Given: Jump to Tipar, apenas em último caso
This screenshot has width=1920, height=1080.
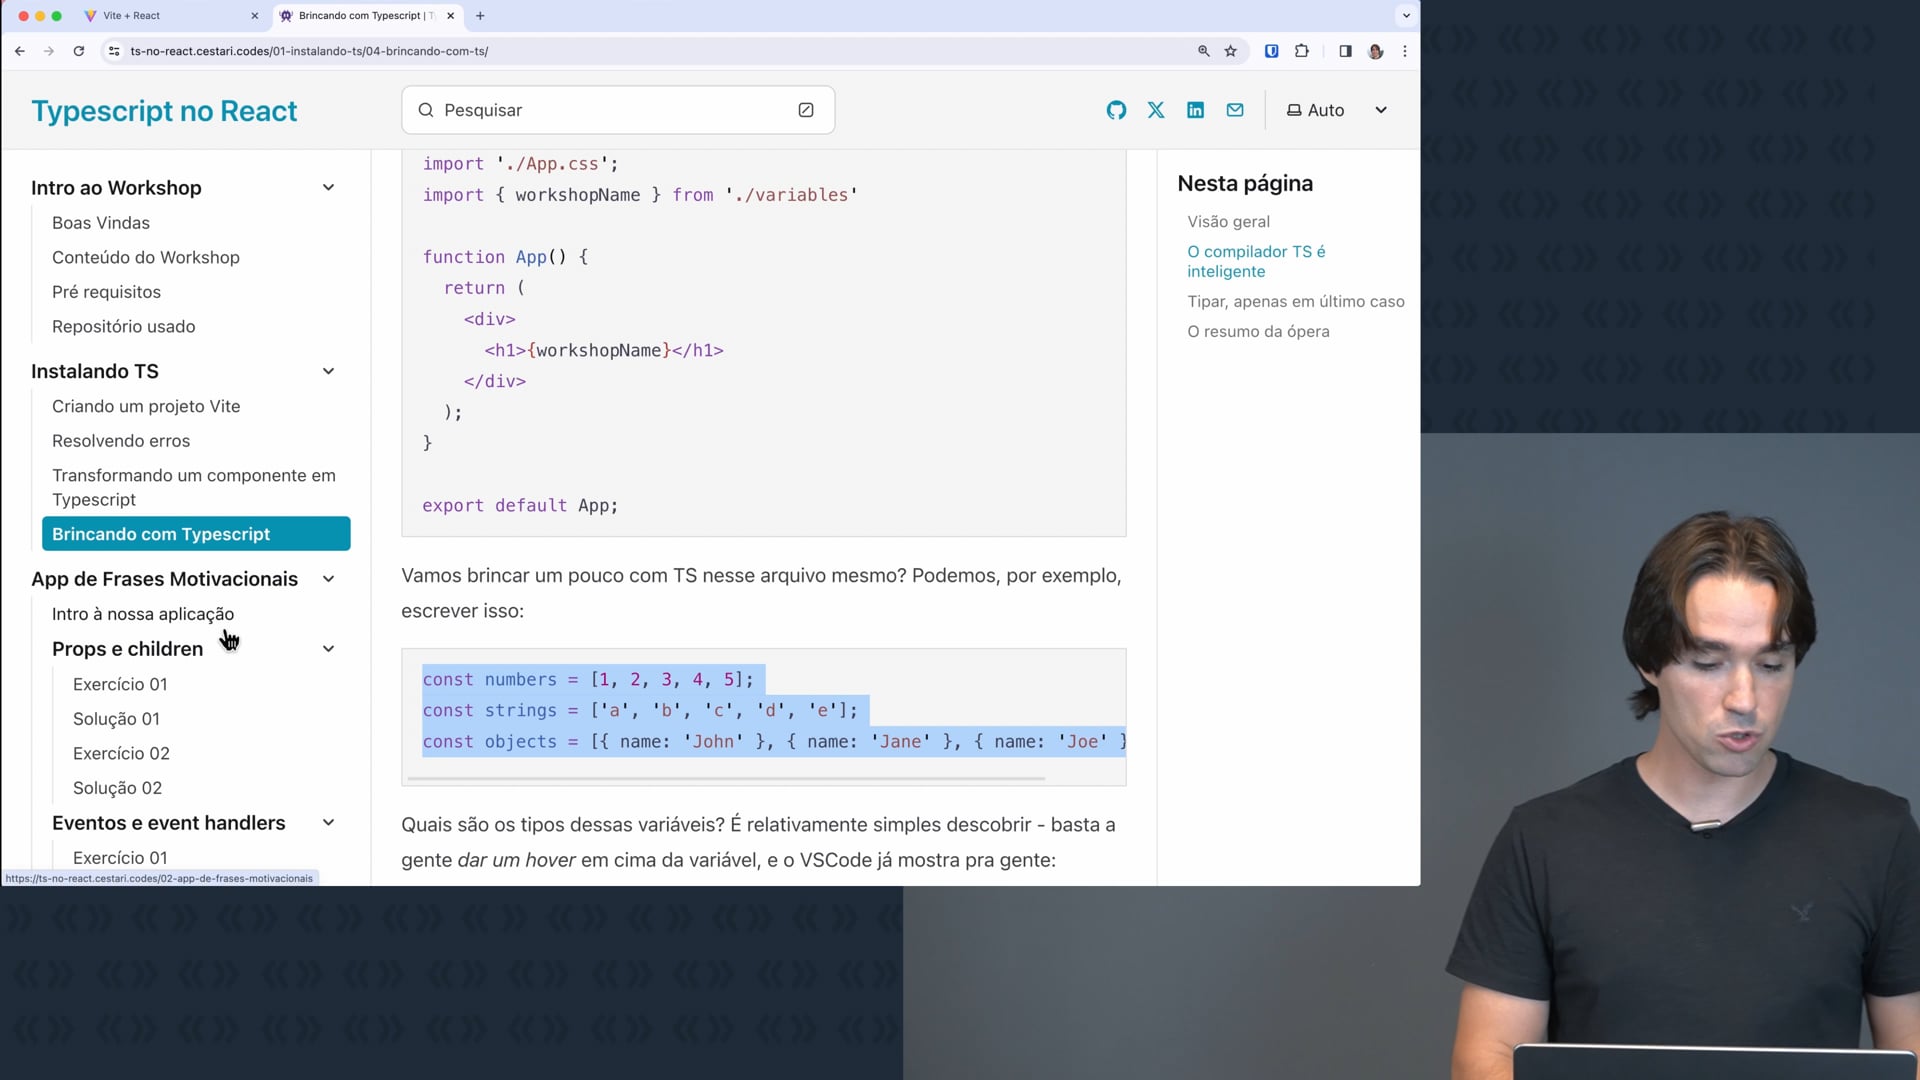Looking at the screenshot, I should pos(1295,301).
